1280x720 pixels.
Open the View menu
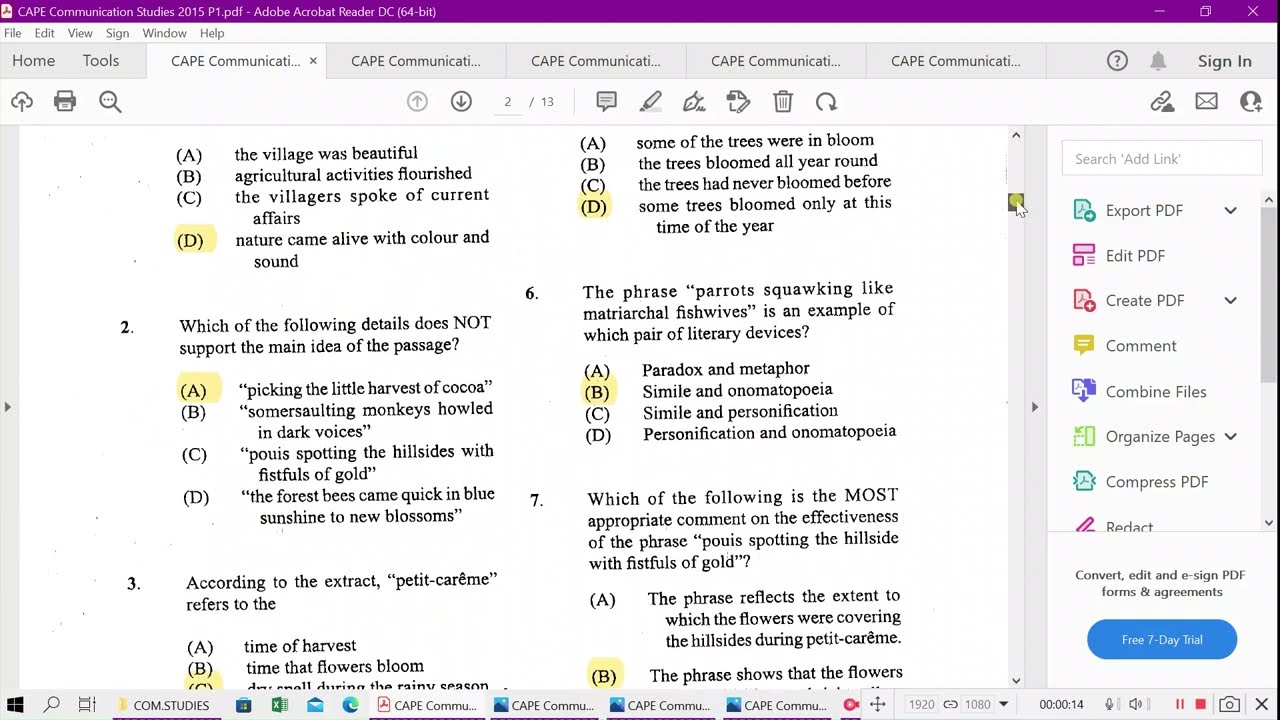pos(80,33)
